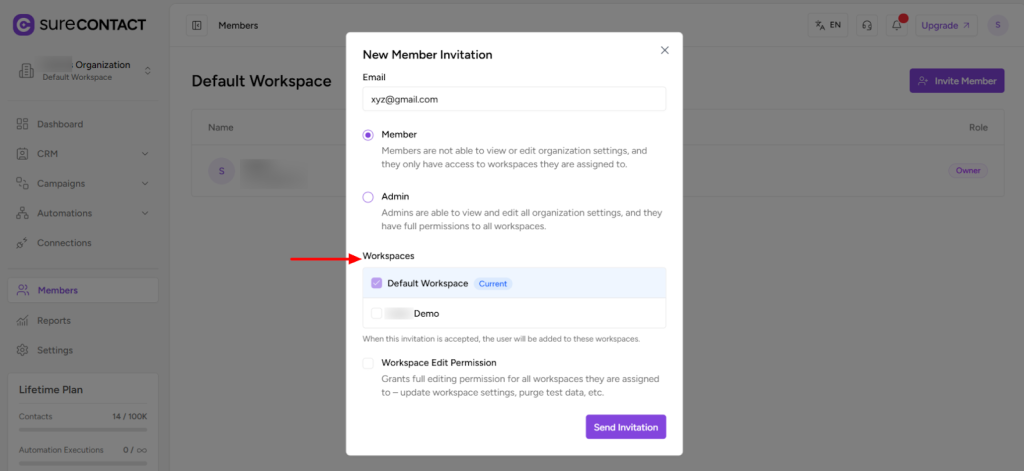Open the user avatar S in top bar
The height and width of the screenshot is (471, 1024).
pyautogui.click(x=996, y=25)
